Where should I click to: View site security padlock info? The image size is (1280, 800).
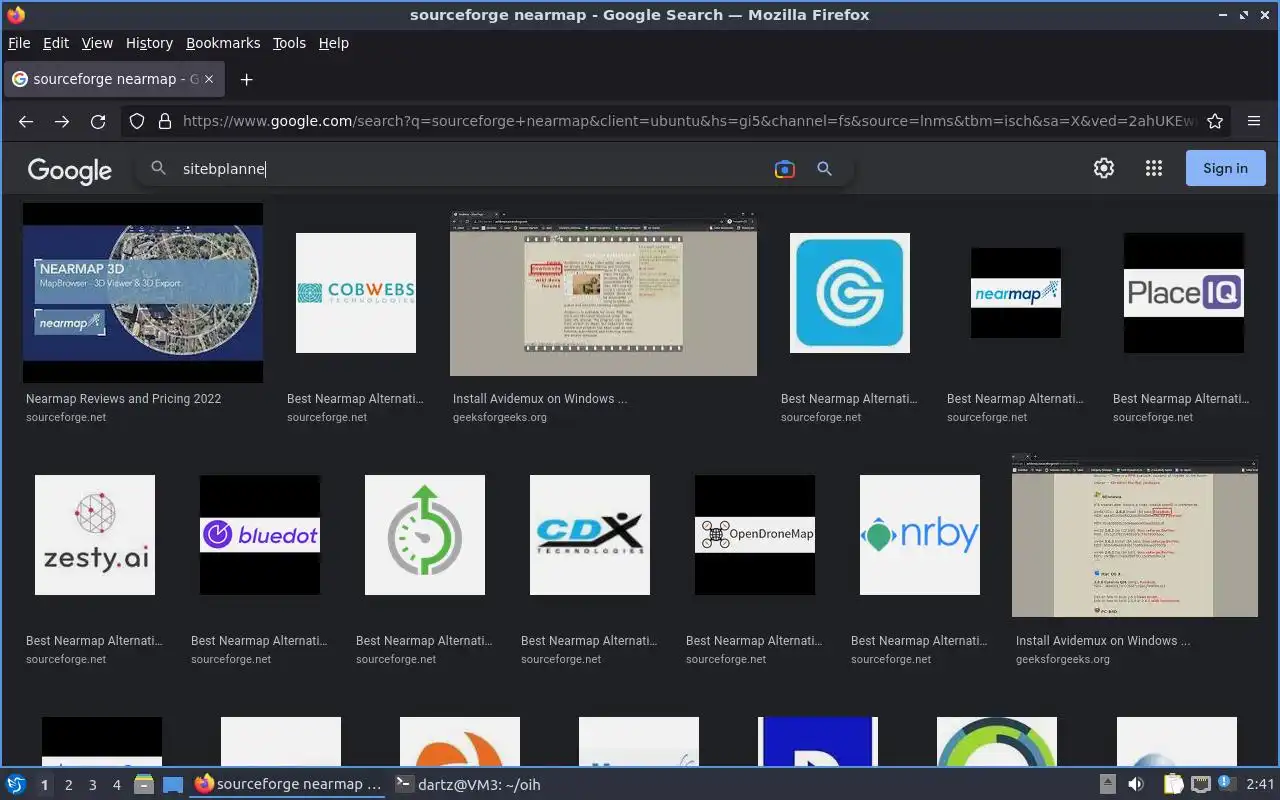coord(164,121)
